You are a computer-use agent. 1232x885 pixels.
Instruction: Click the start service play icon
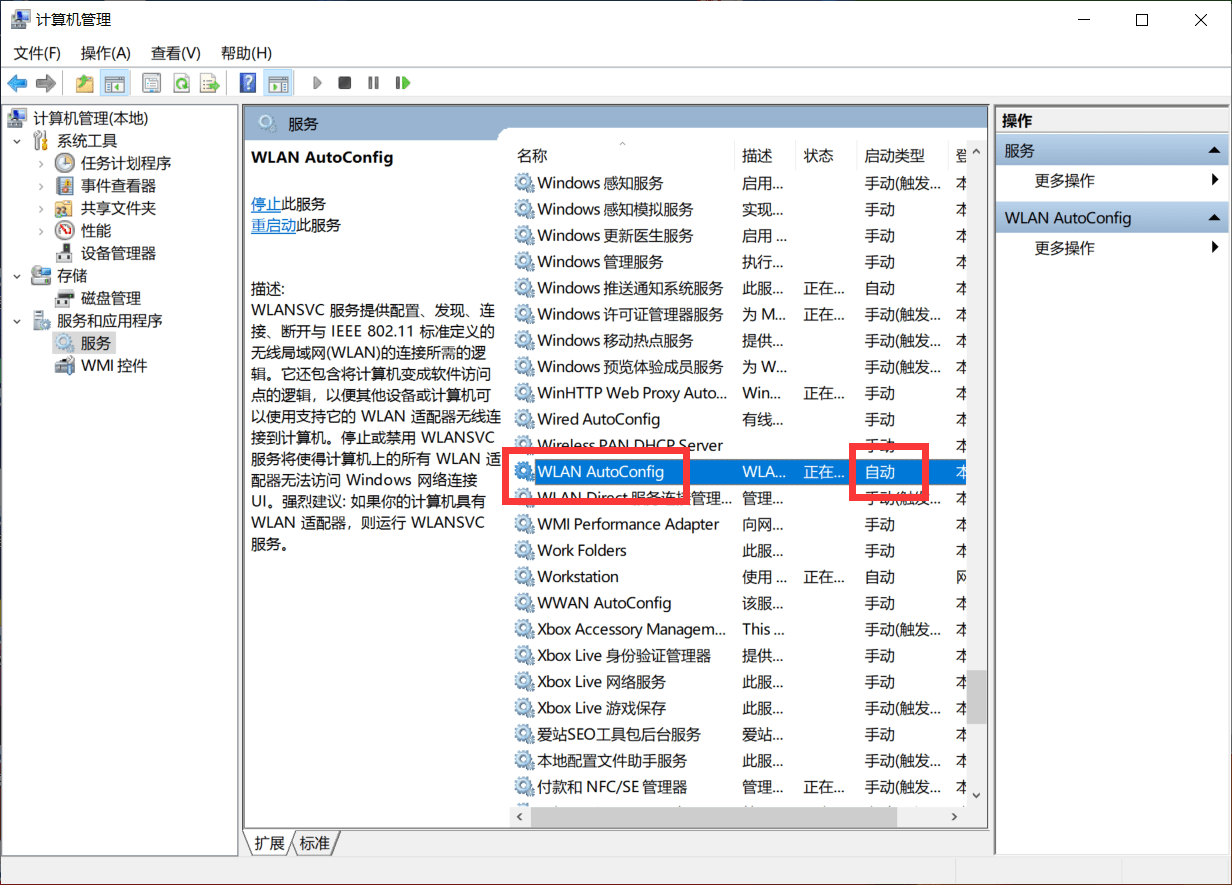(317, 82)
